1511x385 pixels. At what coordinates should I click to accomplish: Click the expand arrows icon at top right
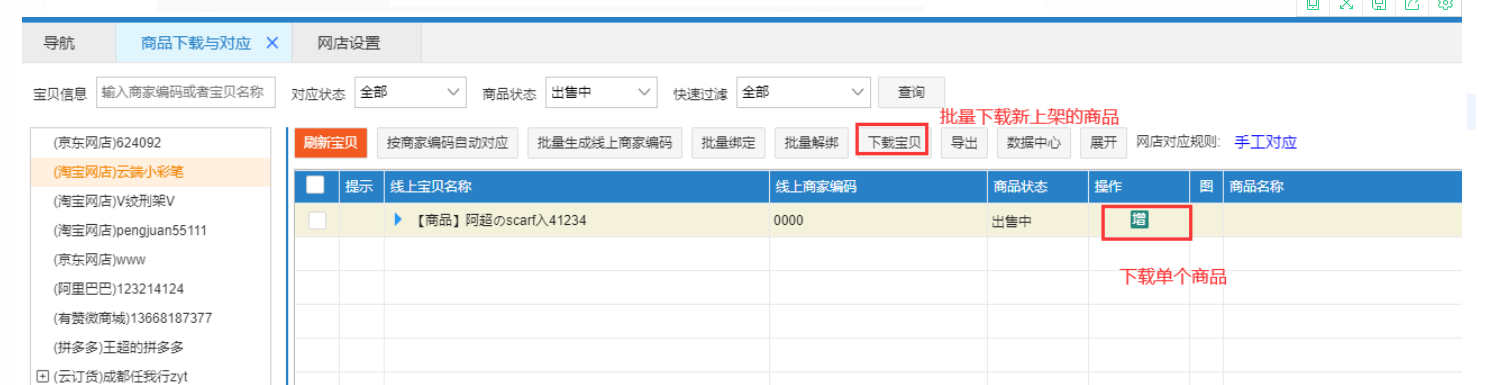pyautogui.click(x=1346, y=4)
